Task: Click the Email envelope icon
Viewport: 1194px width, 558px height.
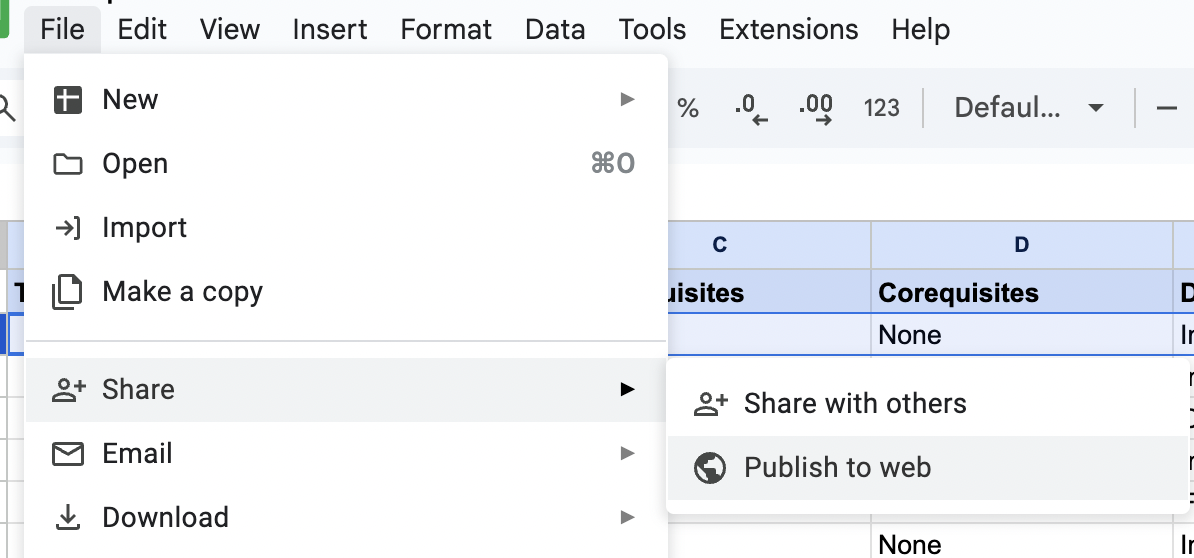Action: [x=68, y=454]
